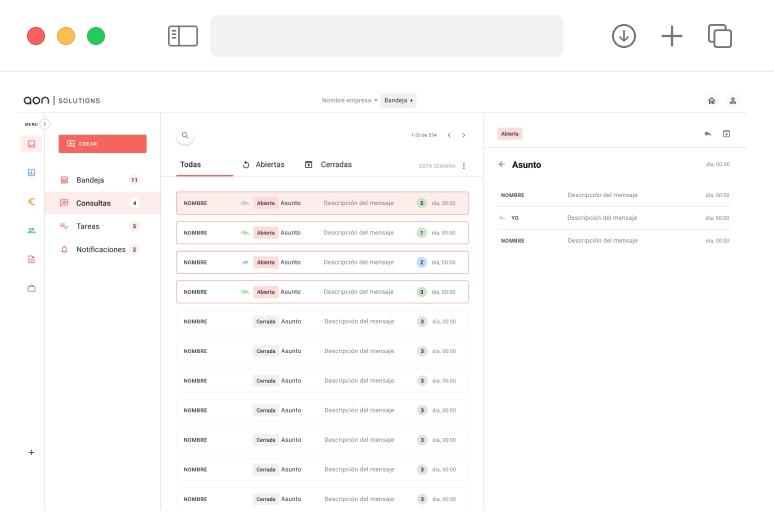The height and width of the screenshot is (528, 774).
Task: Click the plus icon at sidebar bottom
Action: pyautogui.click(x=31, y=452)
